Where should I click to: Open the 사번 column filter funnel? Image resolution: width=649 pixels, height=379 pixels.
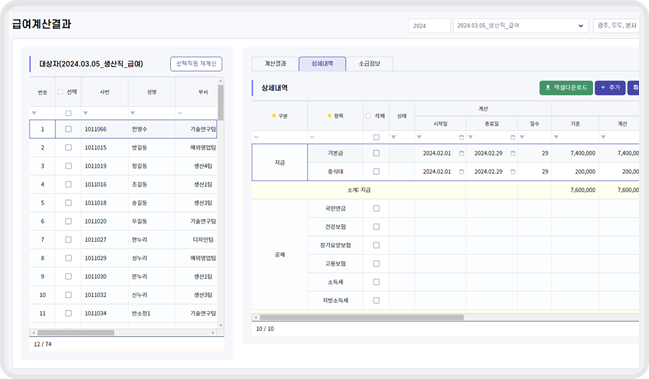point(86,113)
